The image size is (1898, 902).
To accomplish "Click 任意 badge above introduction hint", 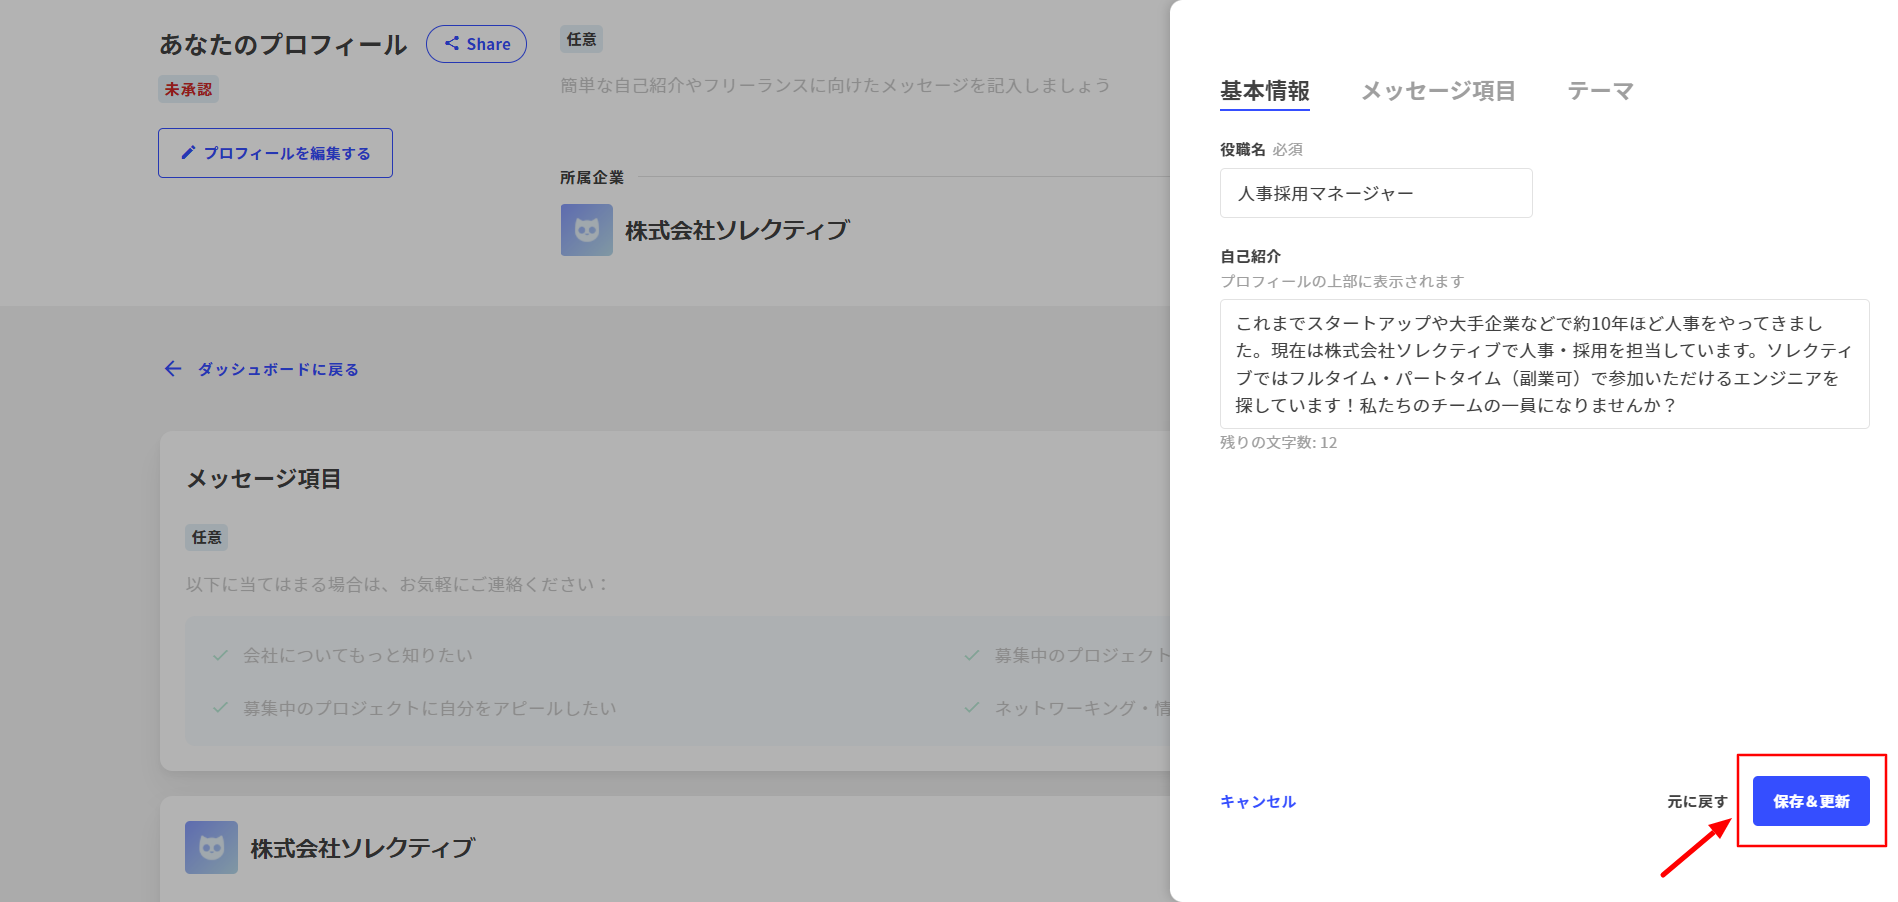I will click(x=582, y=39).
